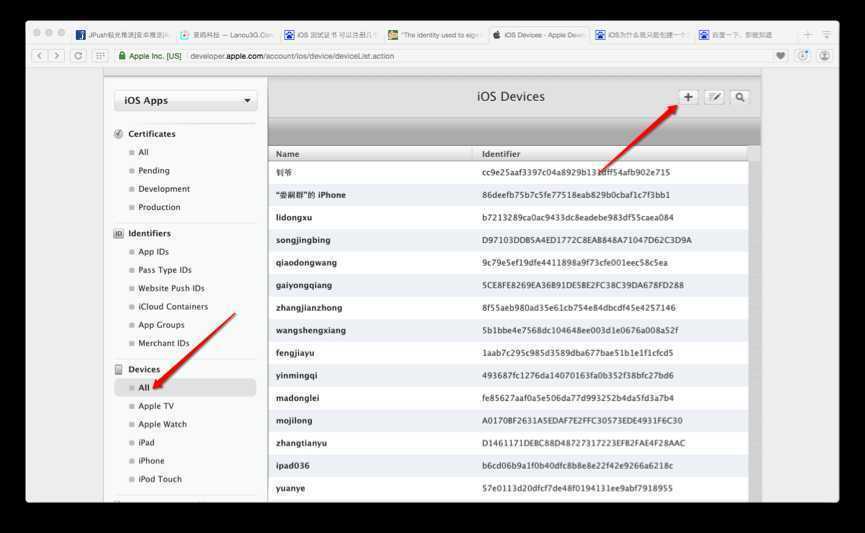Switch to the 'The identity used to sign' tab

pyautogui.click(x=435, y=35)
